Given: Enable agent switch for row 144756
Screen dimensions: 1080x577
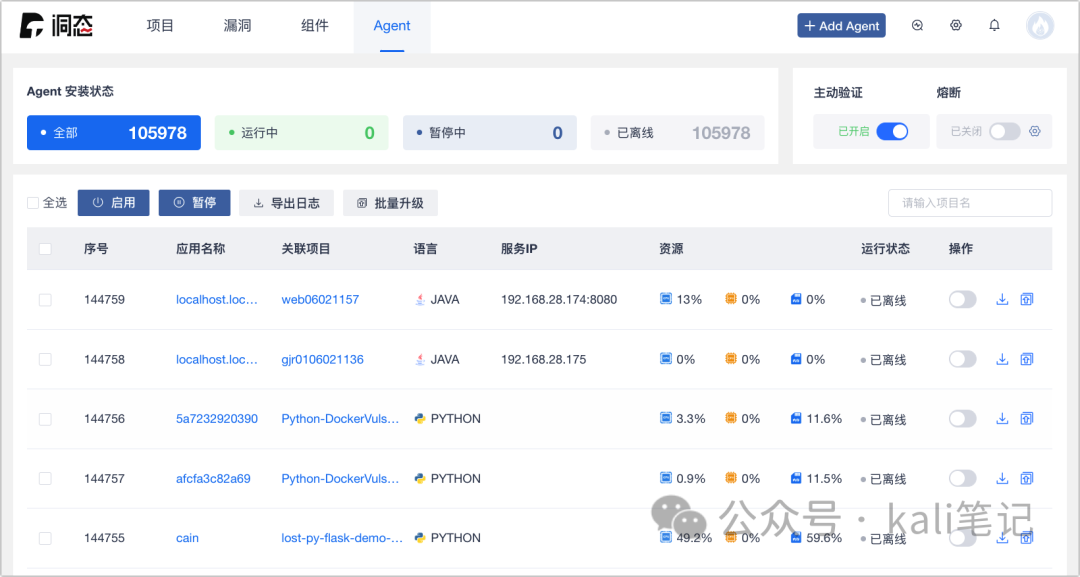Looking at the screenshot, I should pos(962,419).
